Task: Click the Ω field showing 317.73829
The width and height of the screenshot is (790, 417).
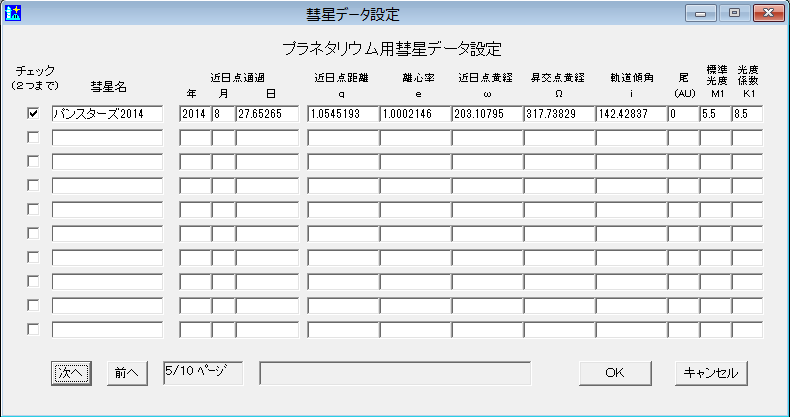Action: pyautogui.click(x=557, y=114)
